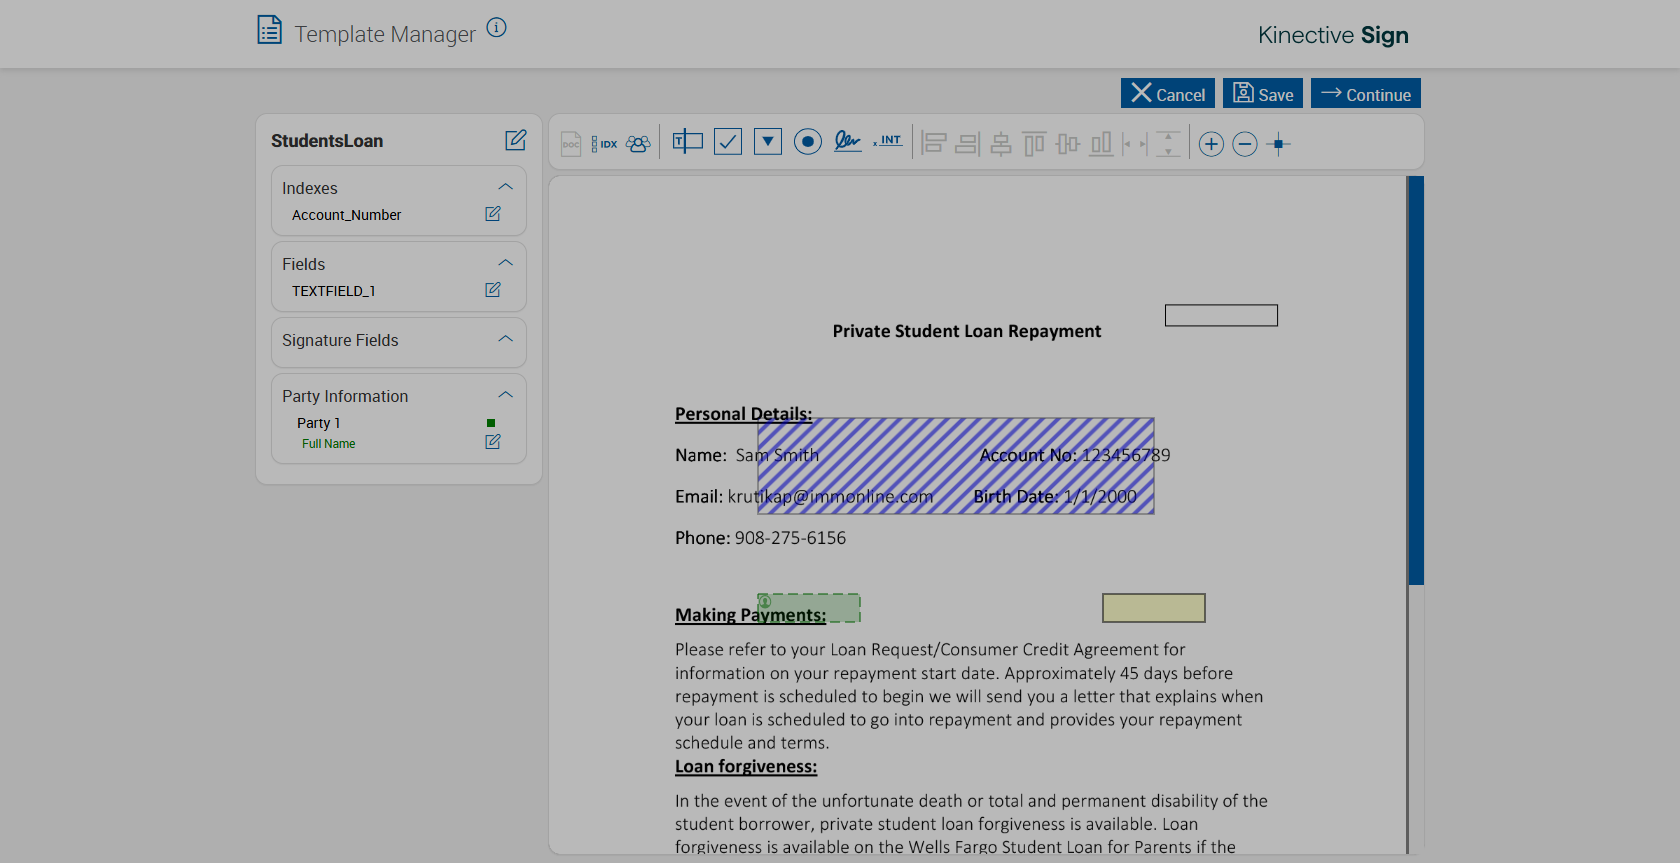This screenshot has width=1680, height=863.
Task: Align fields to horizontal center
Action: click(1001, 144)
